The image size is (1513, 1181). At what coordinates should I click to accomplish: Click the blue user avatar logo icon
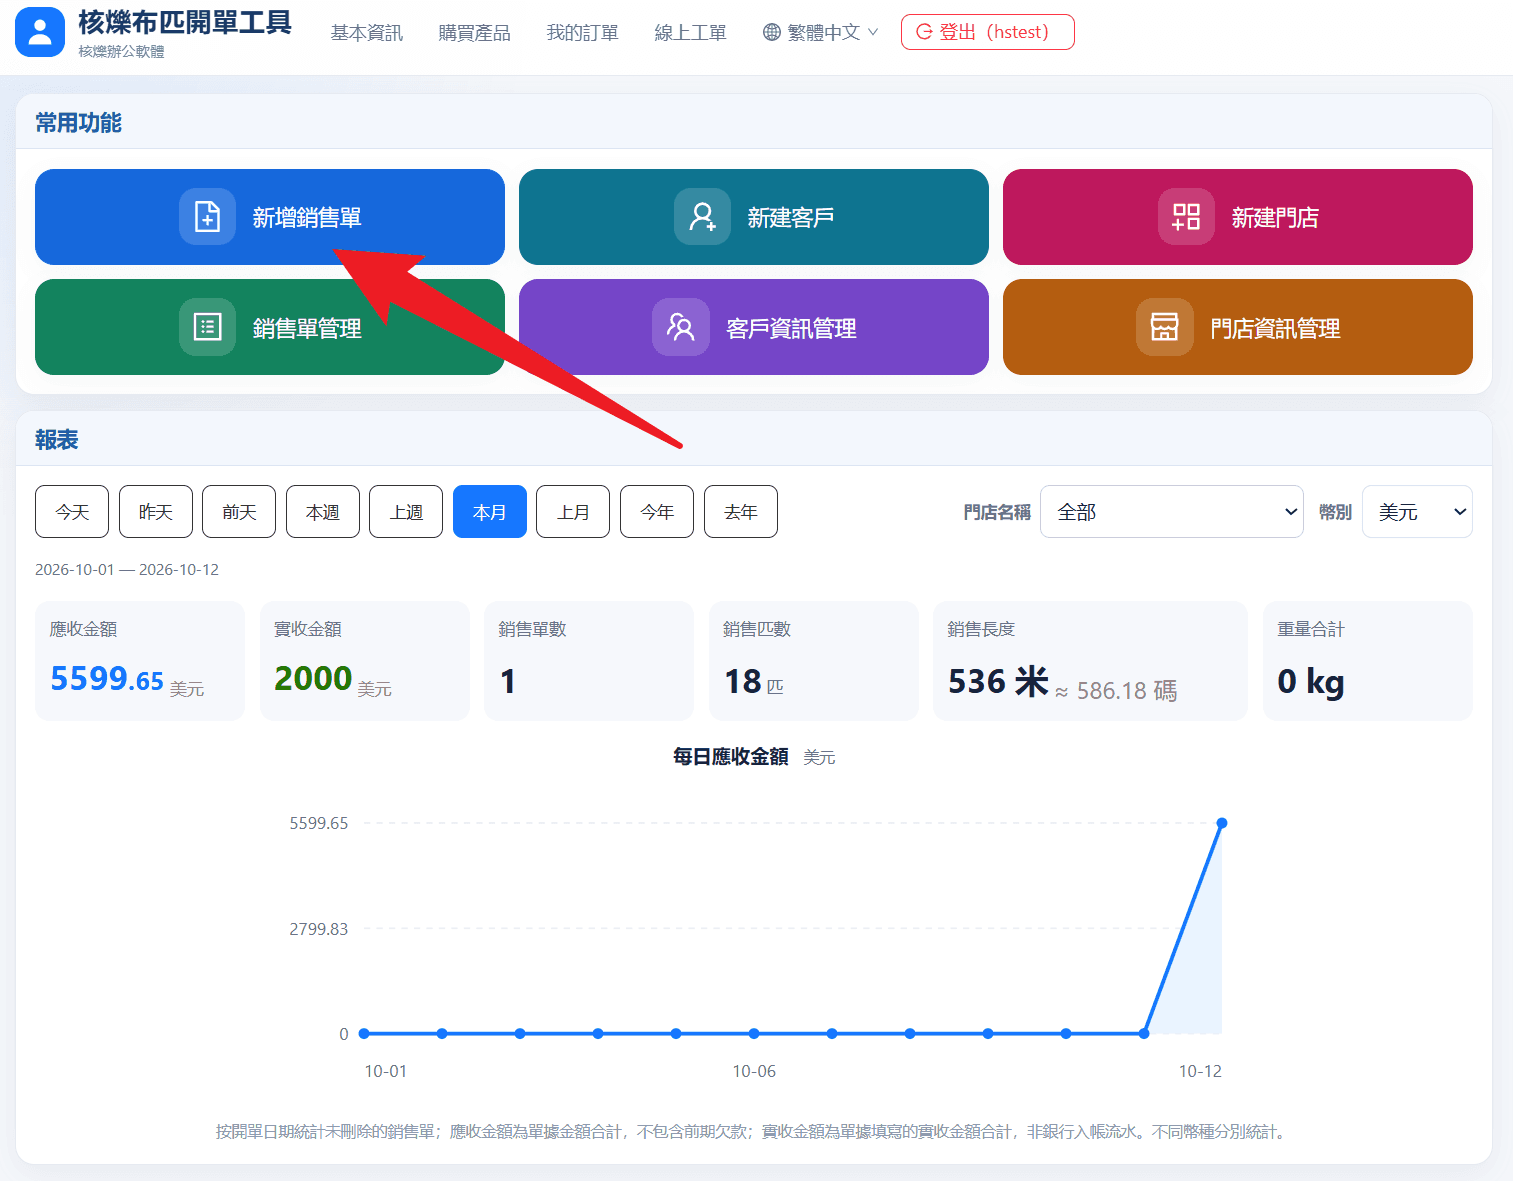pos(40,32)
